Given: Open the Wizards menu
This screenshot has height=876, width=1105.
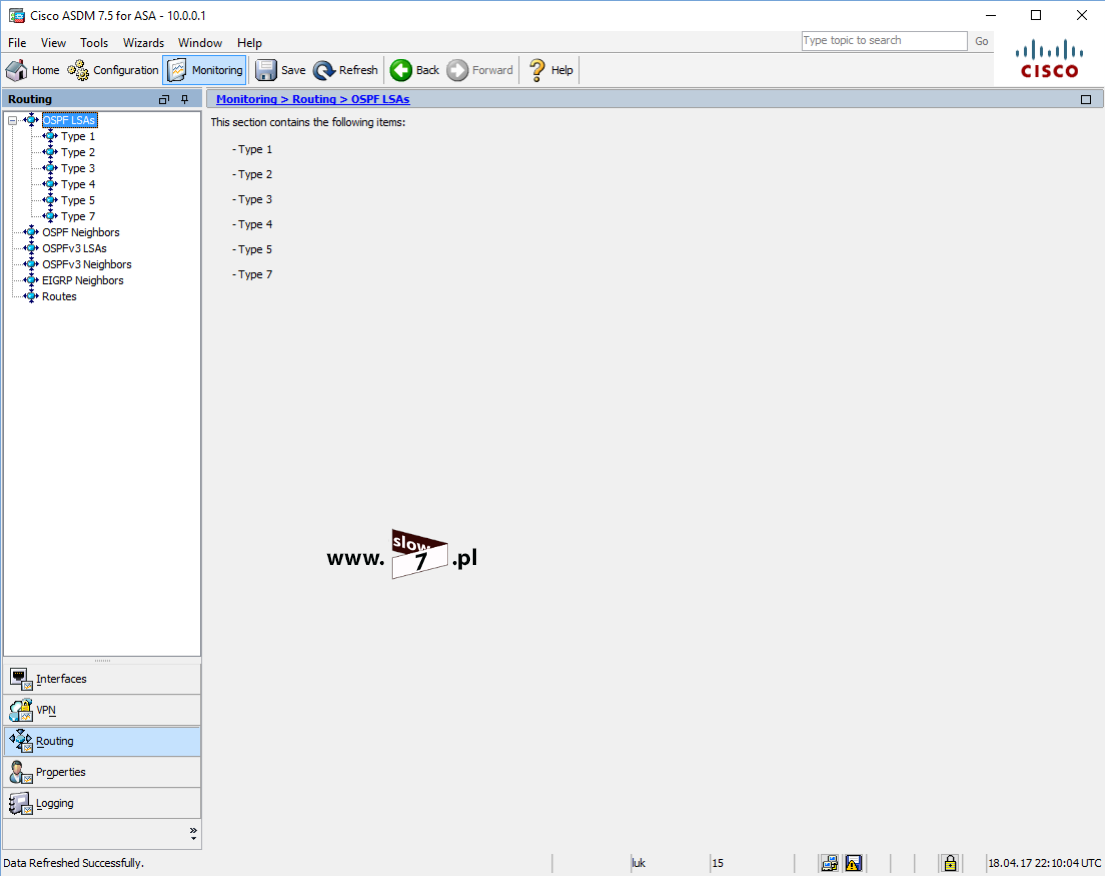Looking at the screenshot, I should (x=143, y=43).
